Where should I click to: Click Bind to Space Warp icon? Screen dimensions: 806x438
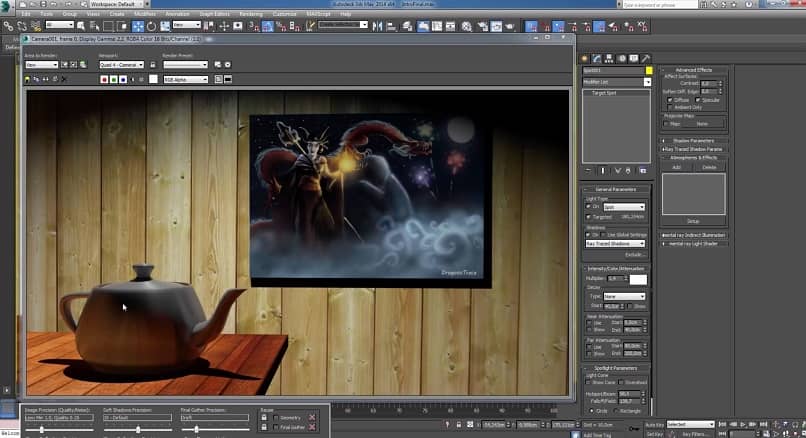pos(35,26)
